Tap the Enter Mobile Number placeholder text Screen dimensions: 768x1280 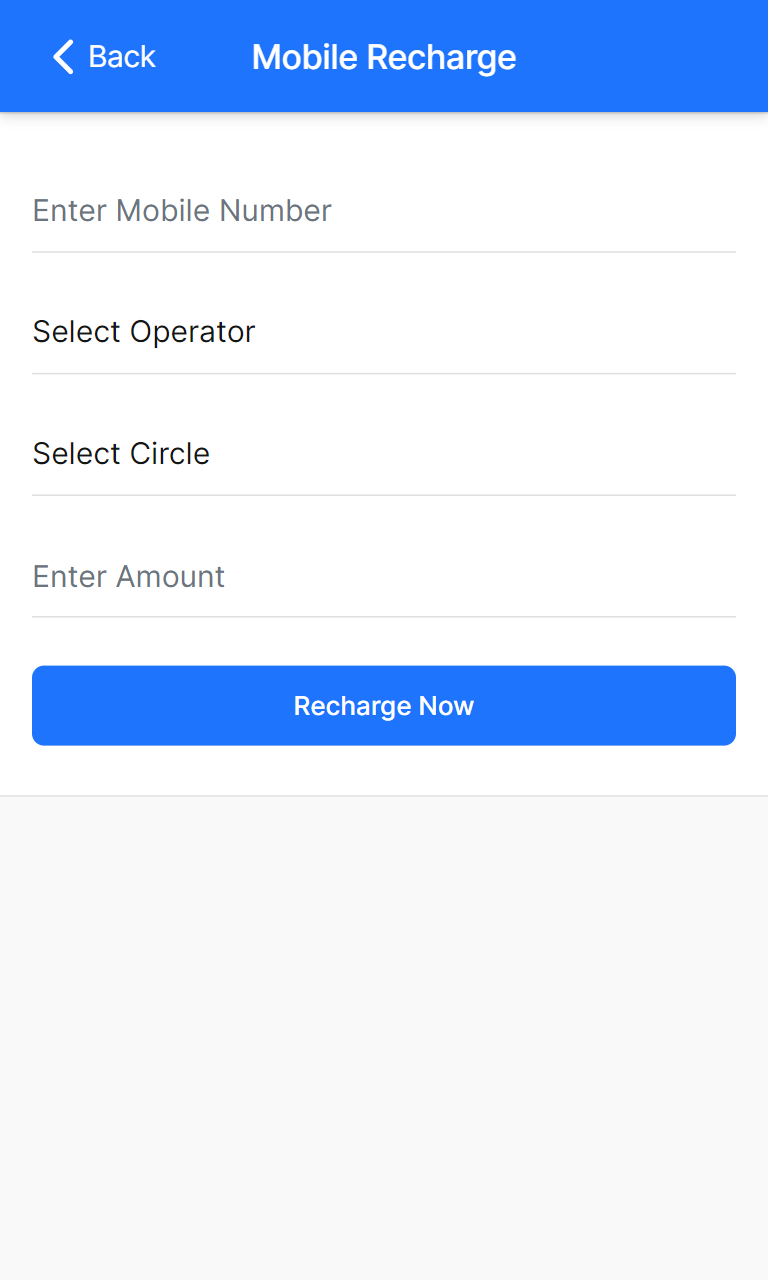pos(182,211)
